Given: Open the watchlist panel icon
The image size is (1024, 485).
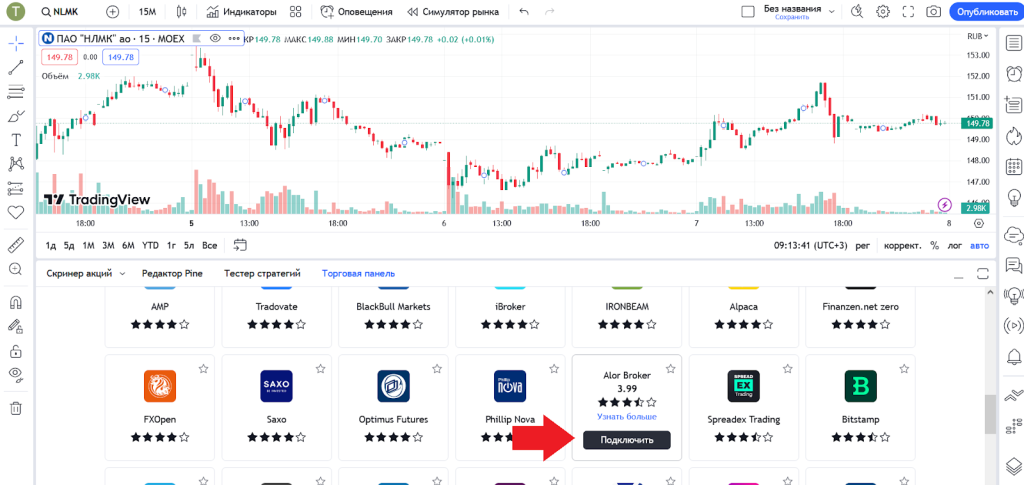Looking at the screenshot, I should [1014, 42].
